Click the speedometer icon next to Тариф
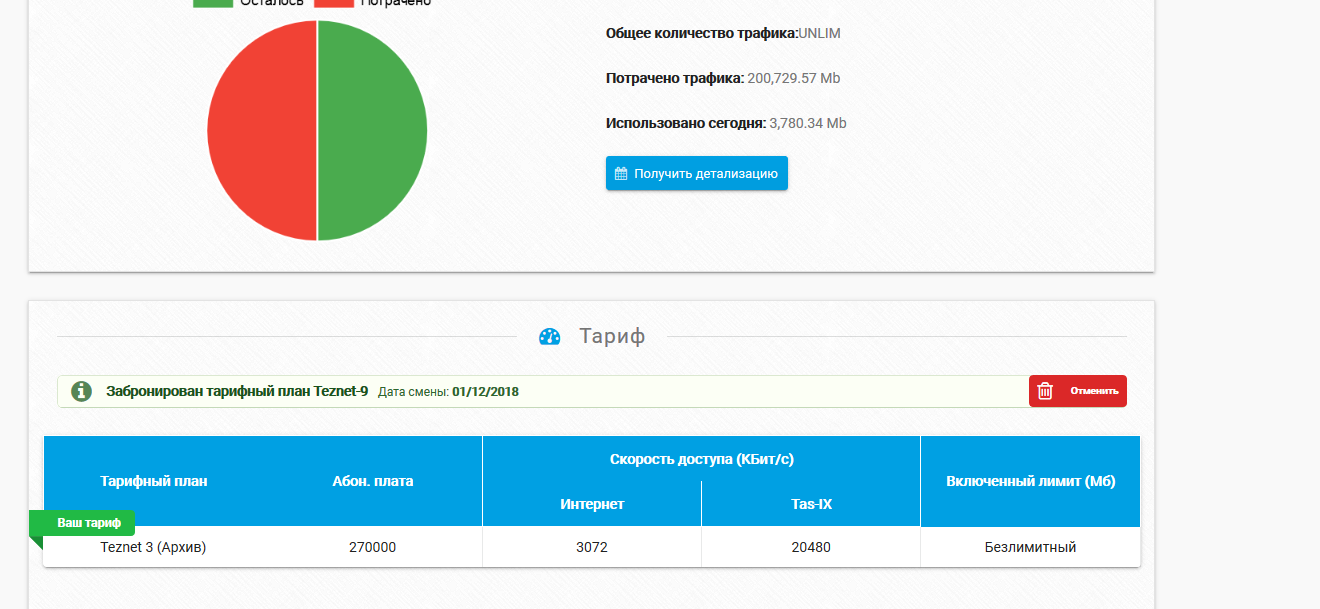 tap(549, 337)
